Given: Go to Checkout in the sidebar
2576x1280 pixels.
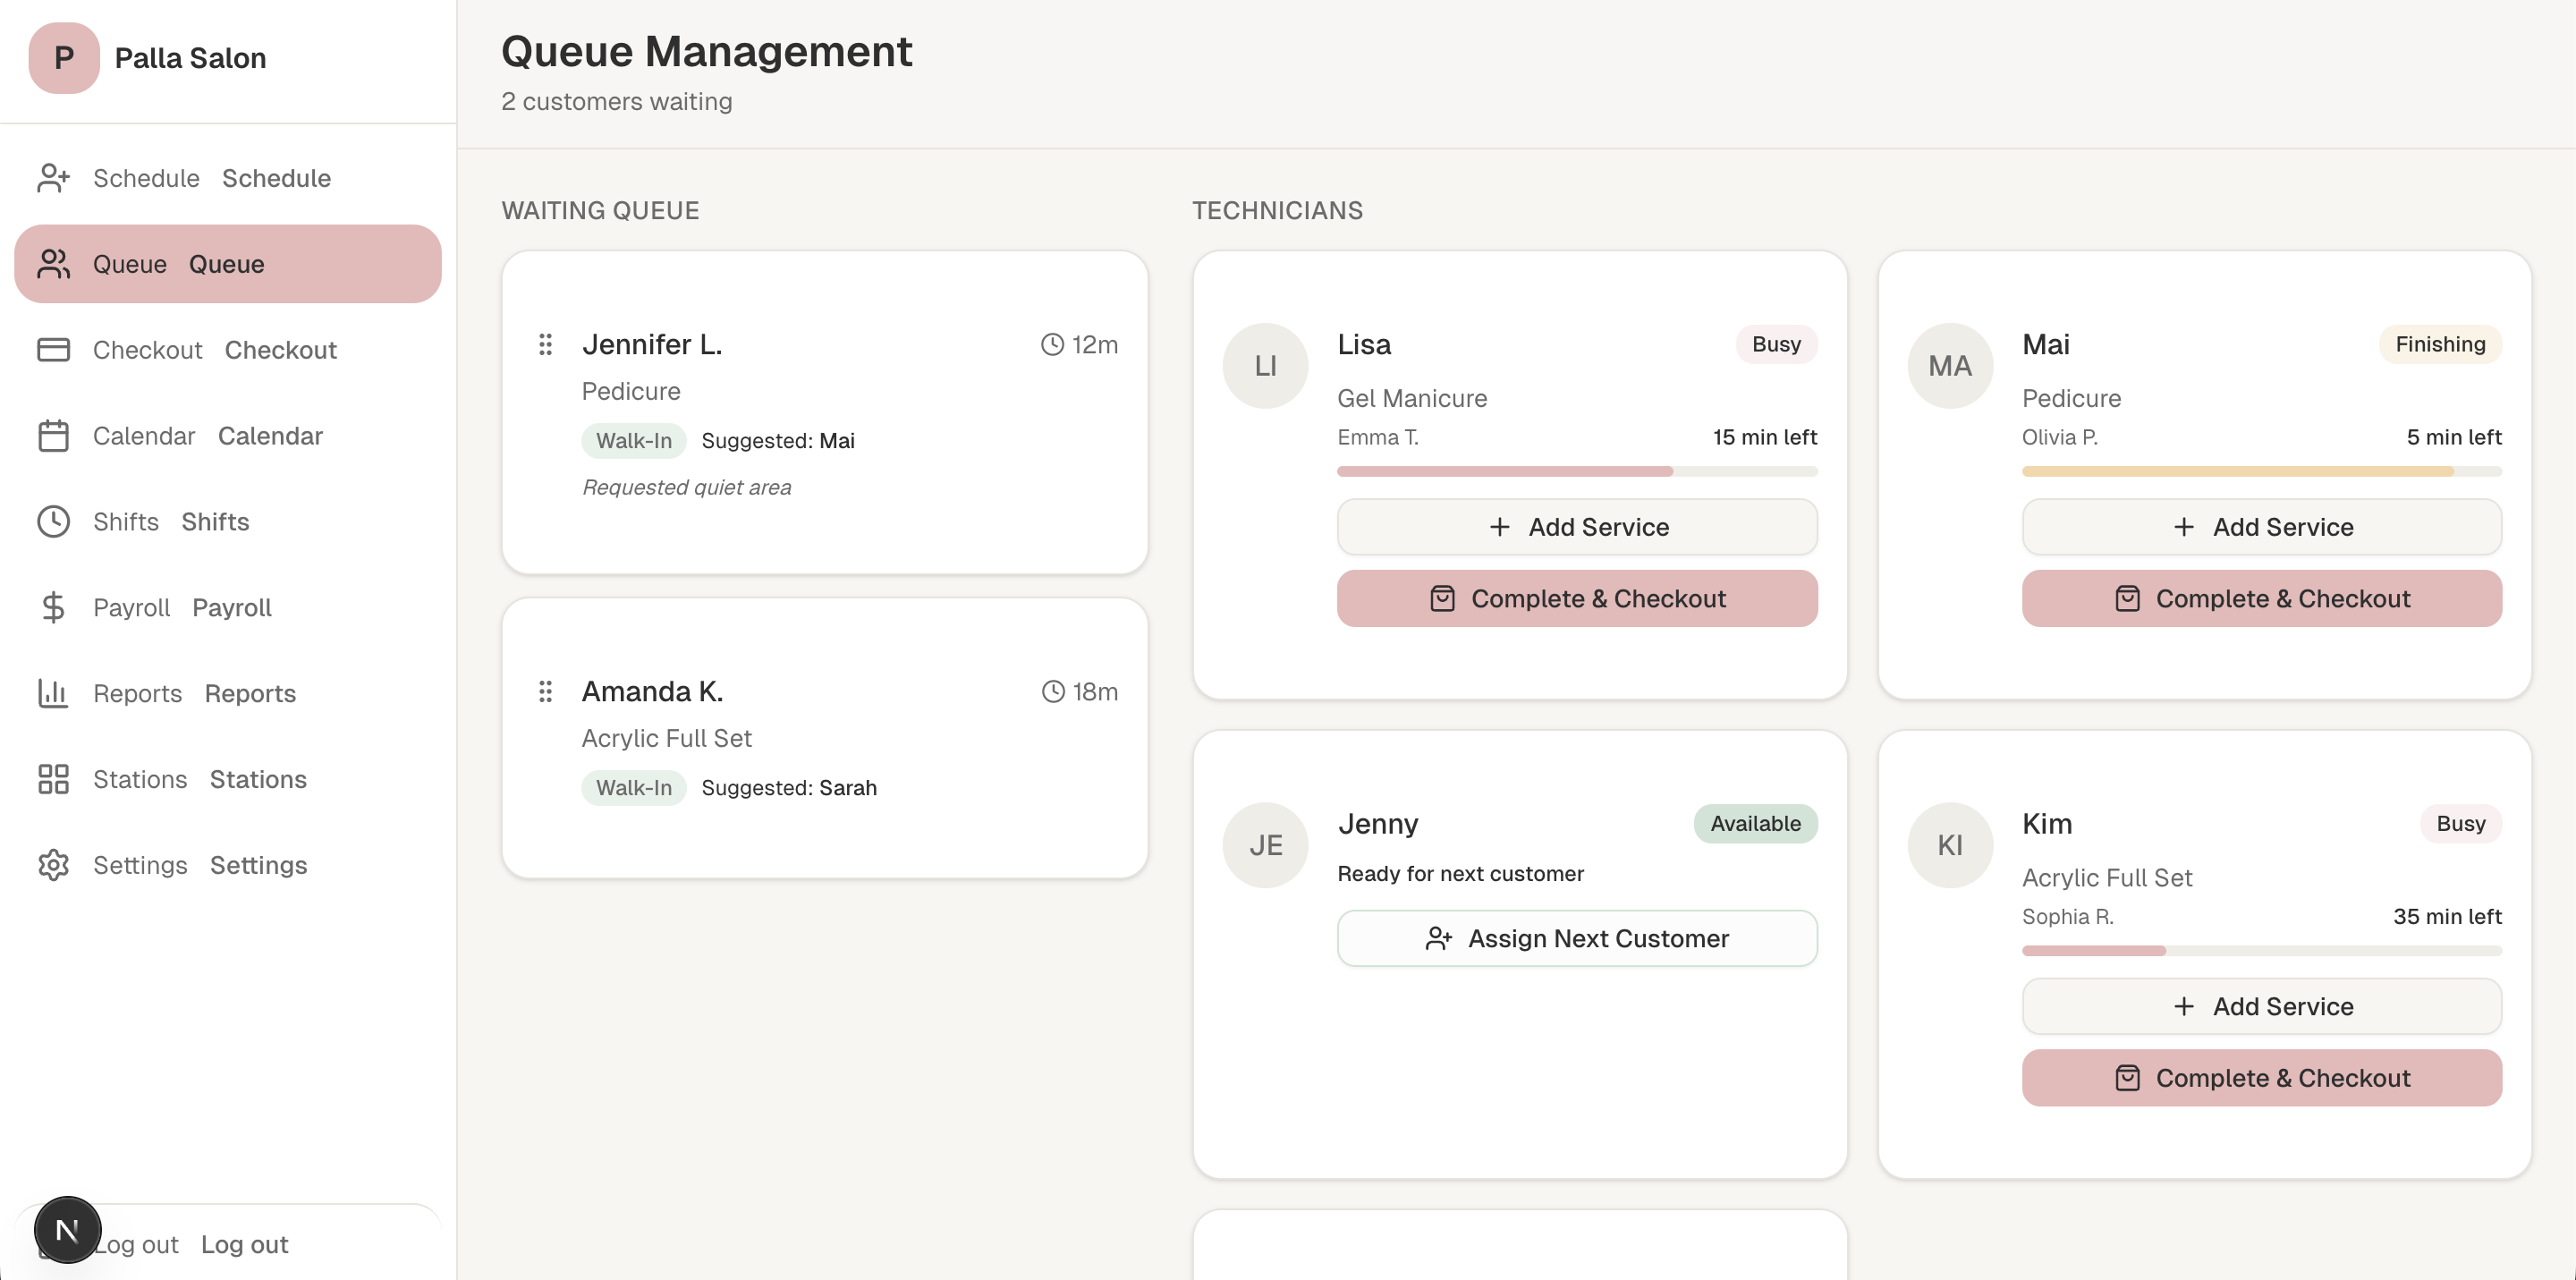Looking at the screenshot, I should tap(228, 350).
